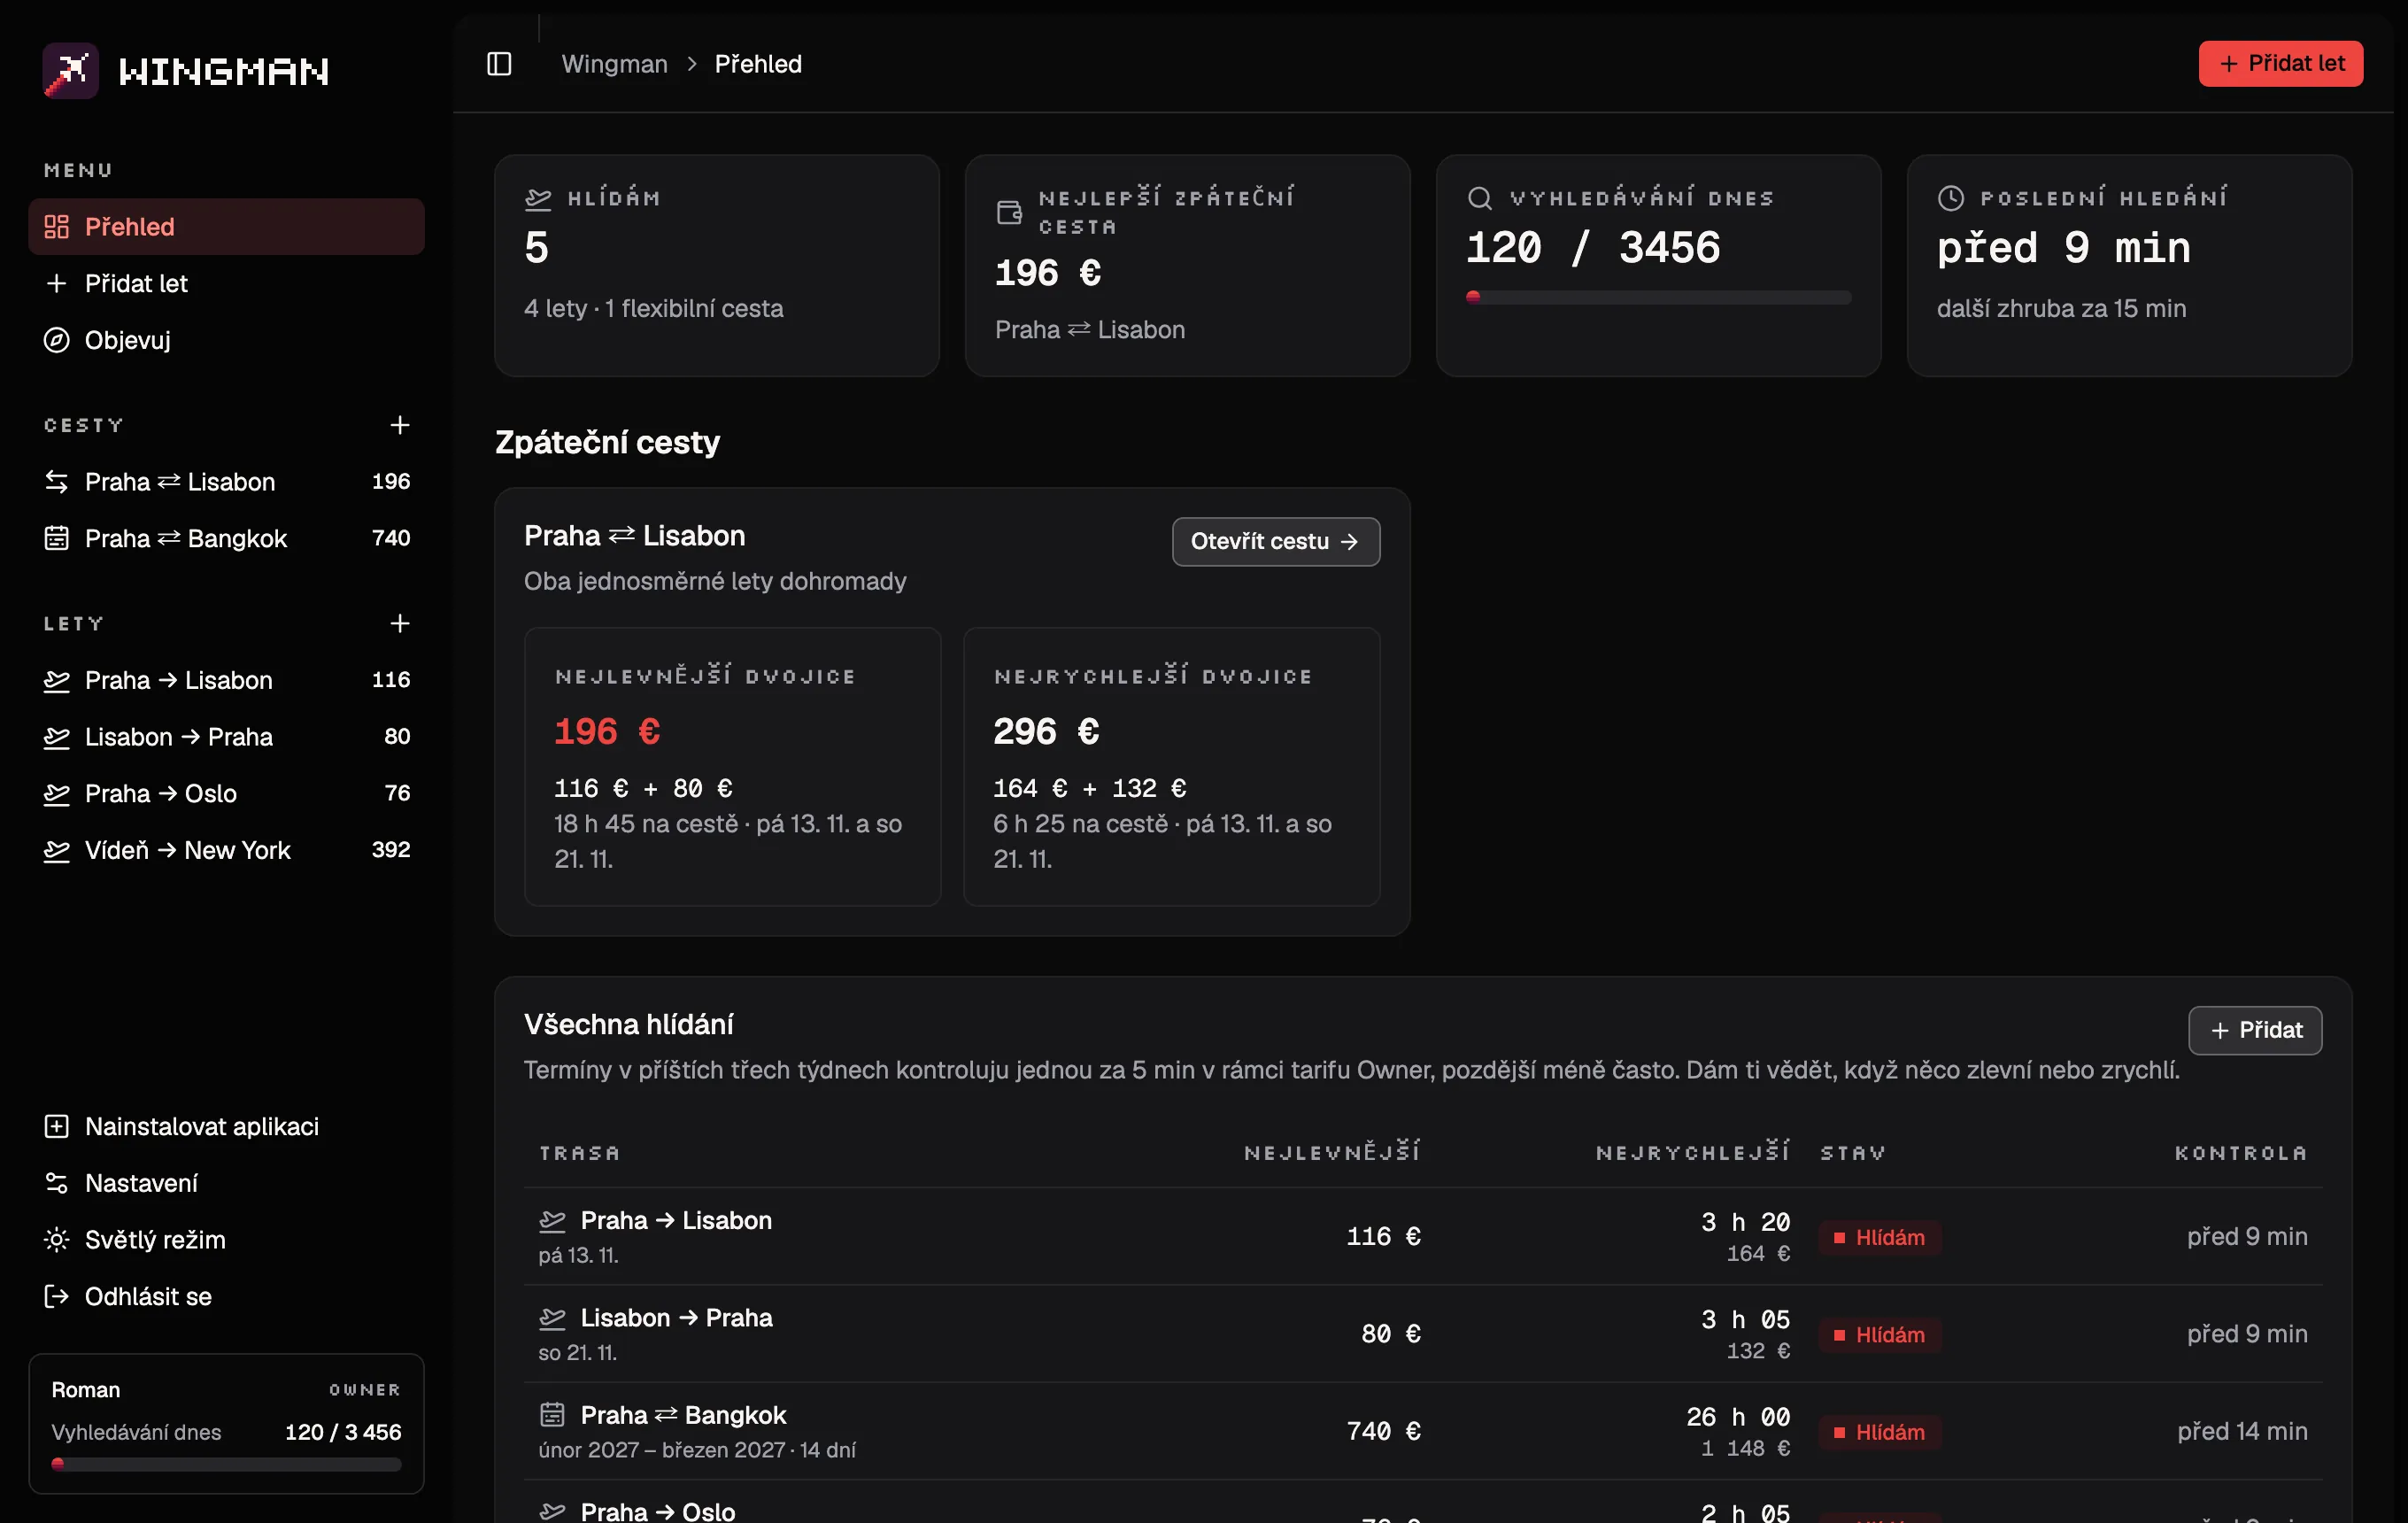2408x1523 pixels.
Task: Add a new flight via Lety plus icon
Action: [x=399, y=623]
